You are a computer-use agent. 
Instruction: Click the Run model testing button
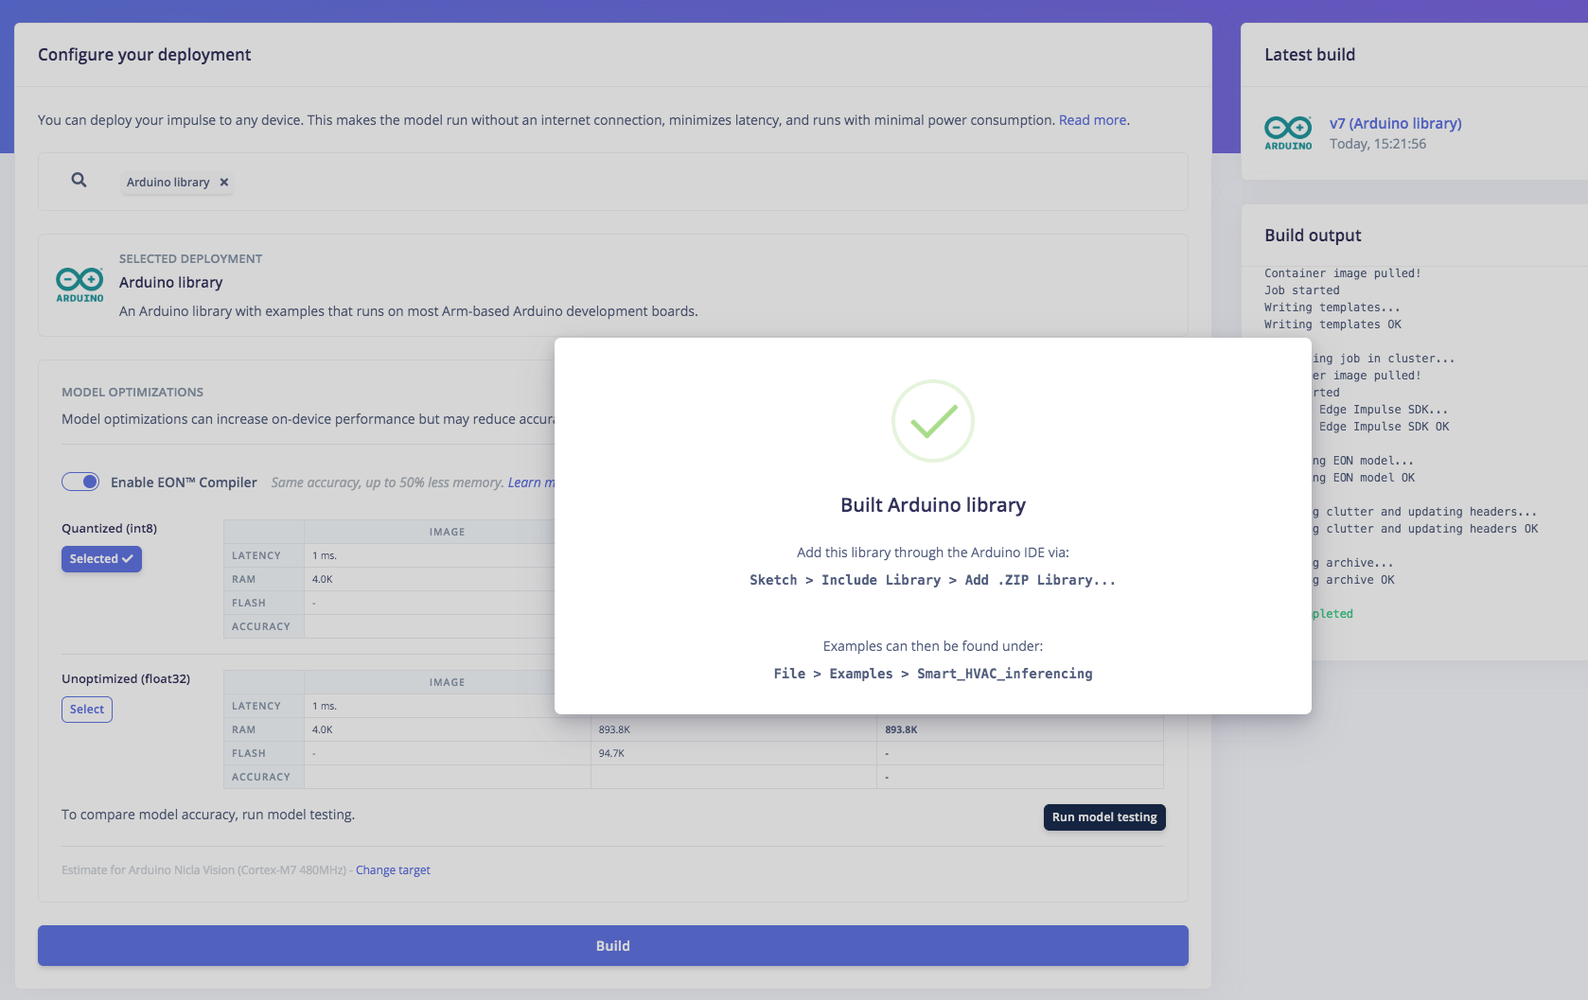click(x=1104, y=817)
